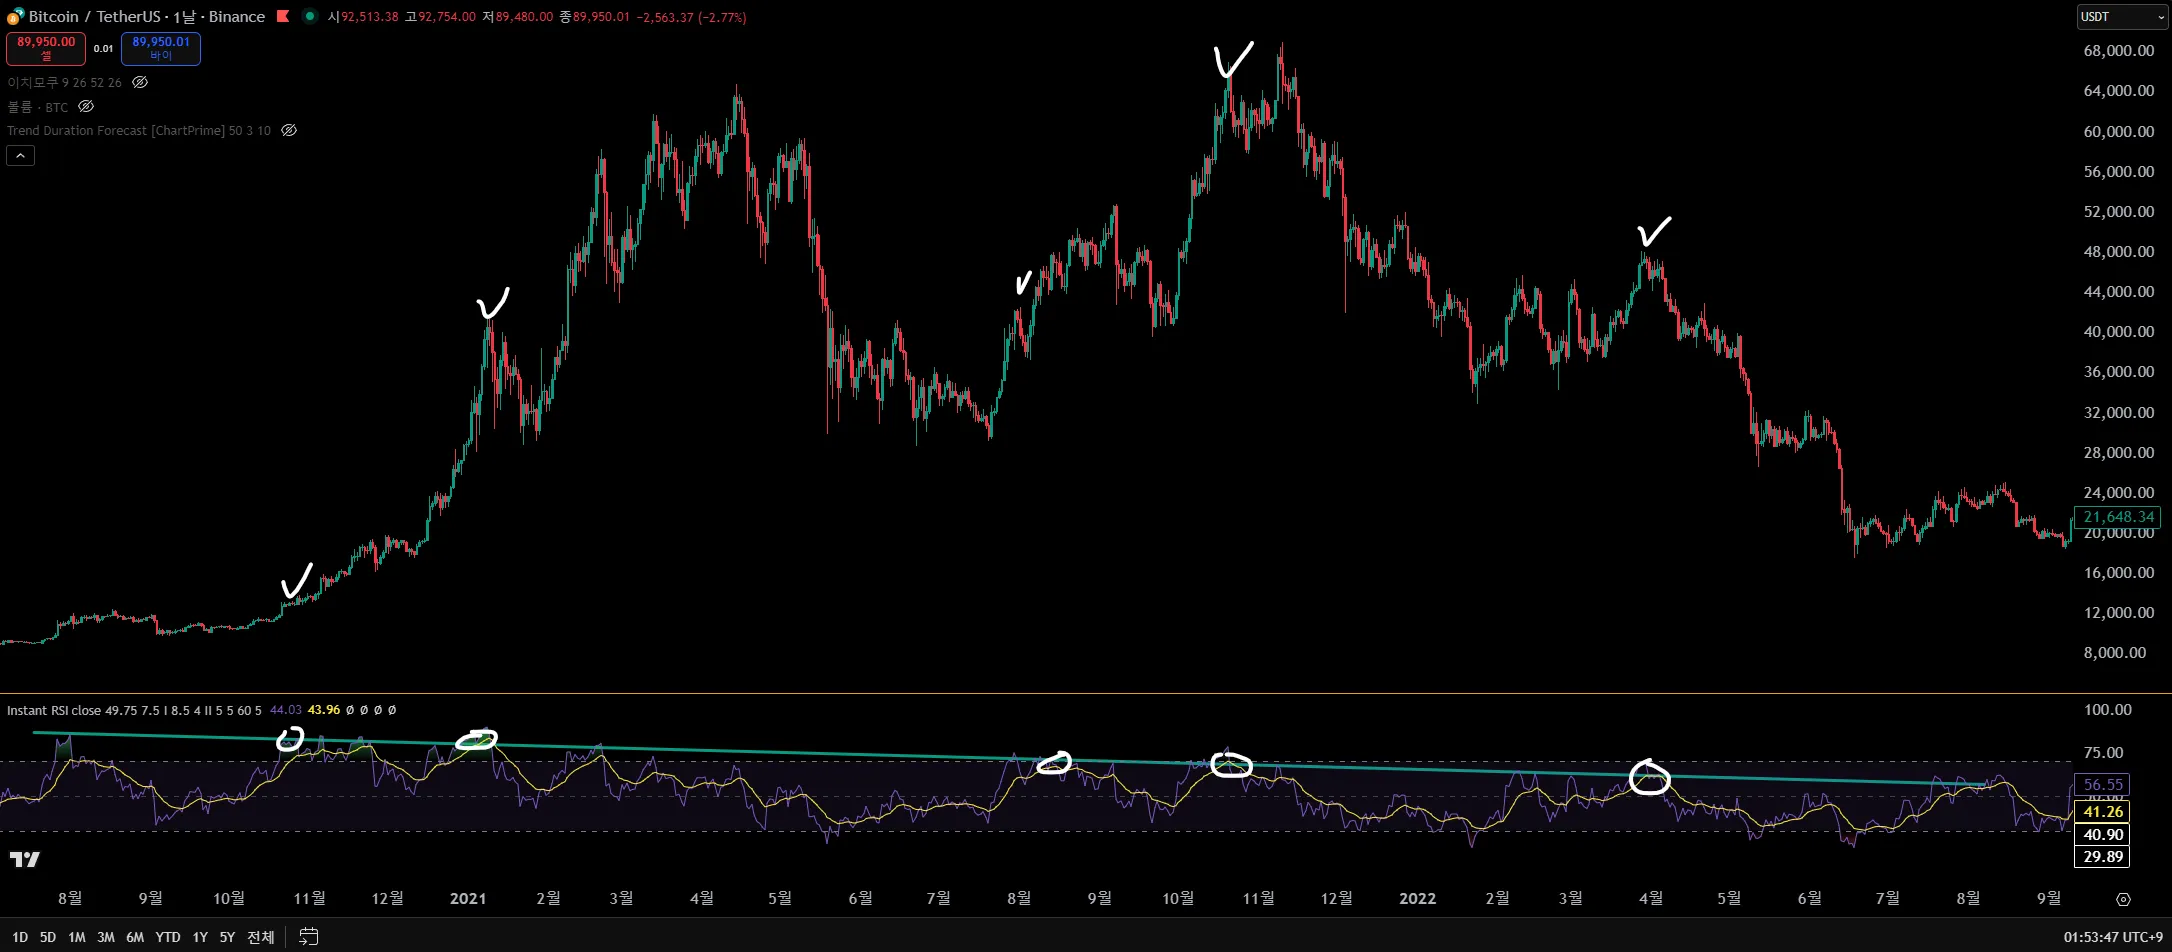Collapse the indicator legend with chevron button

20,155
